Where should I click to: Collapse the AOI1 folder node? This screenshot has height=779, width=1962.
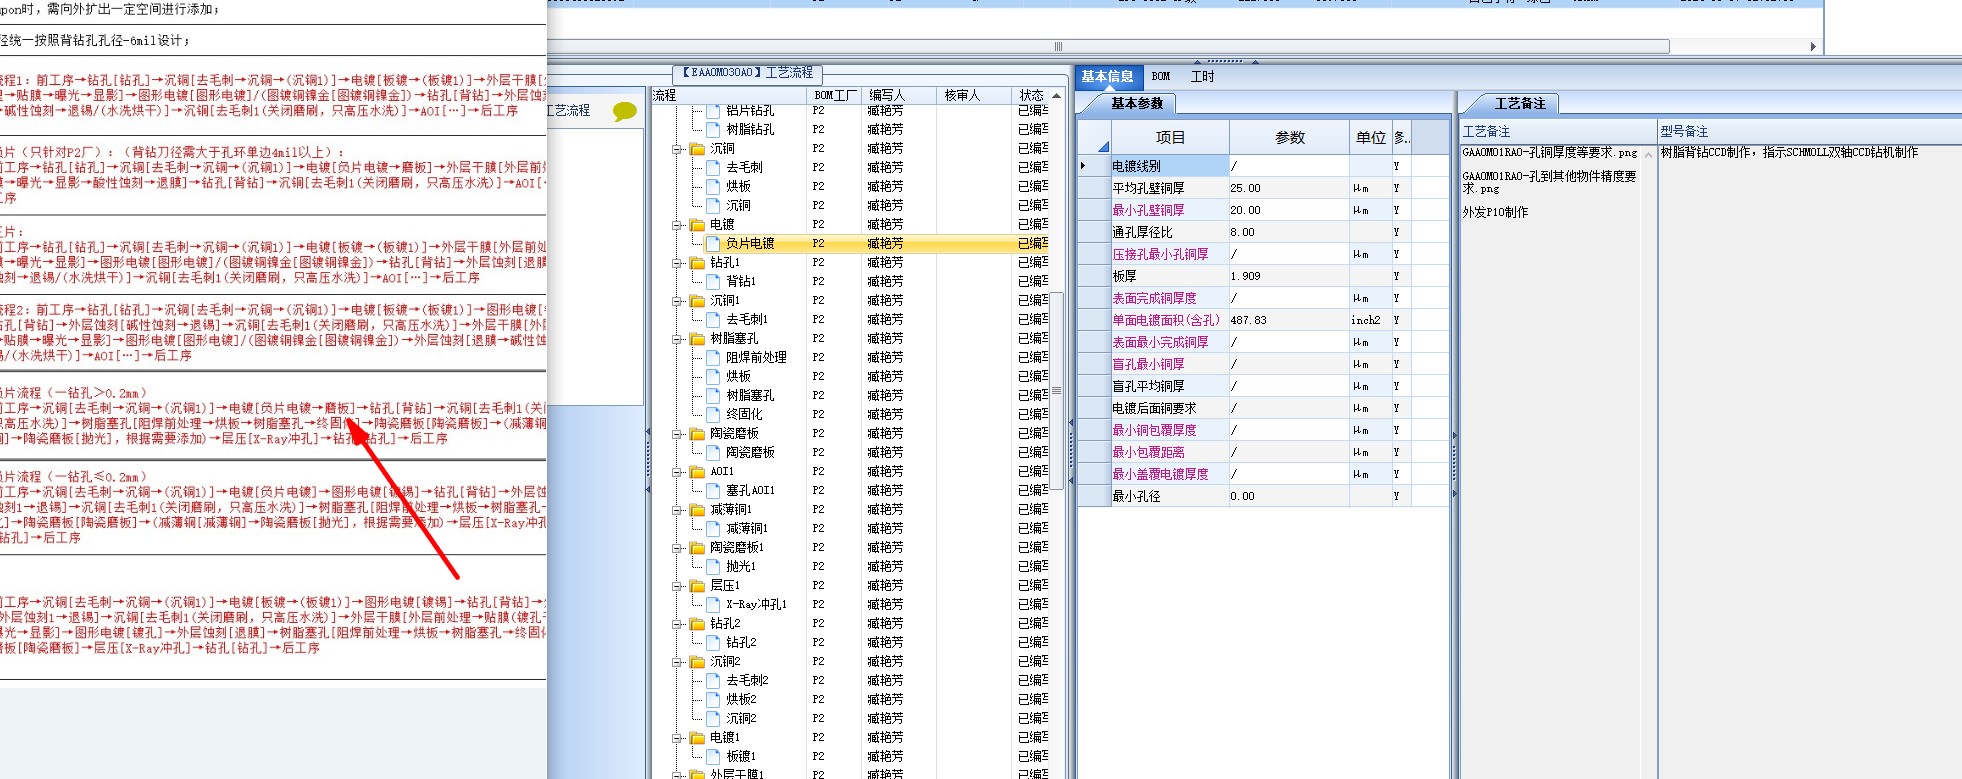[x=677, y=472]
